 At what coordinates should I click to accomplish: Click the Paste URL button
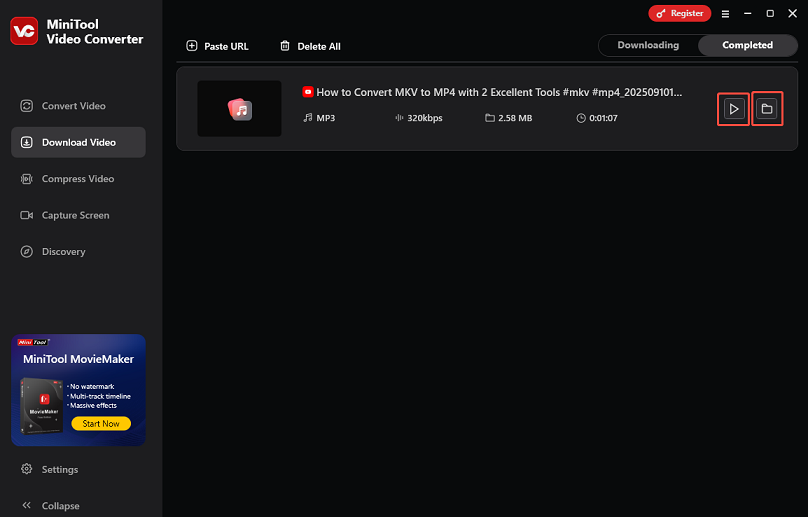tap(217, 46)
